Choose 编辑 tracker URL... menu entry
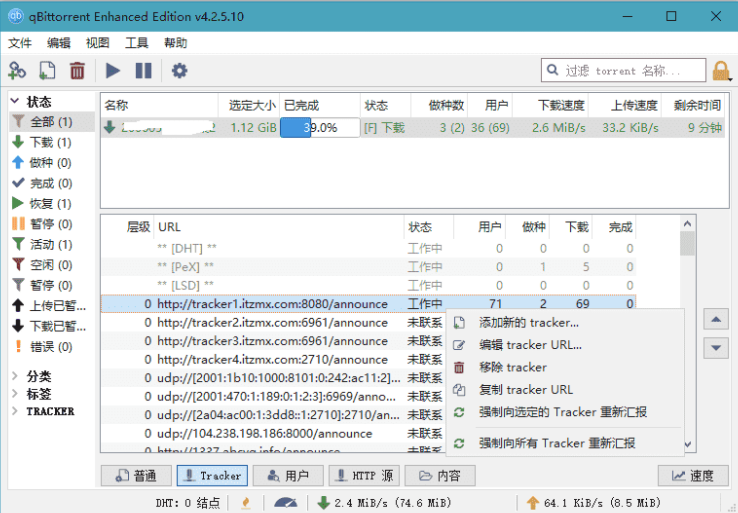The image size is (738, 513). coord(565,345)
